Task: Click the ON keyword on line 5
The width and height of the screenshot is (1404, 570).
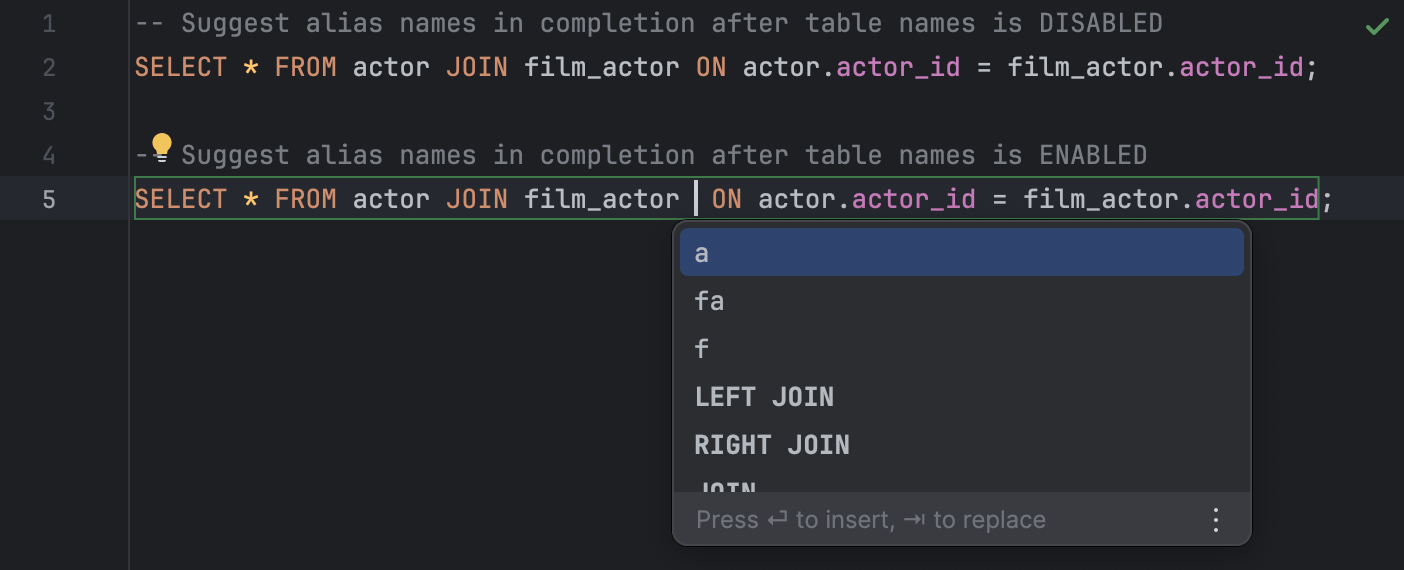Action: point(726,199)
